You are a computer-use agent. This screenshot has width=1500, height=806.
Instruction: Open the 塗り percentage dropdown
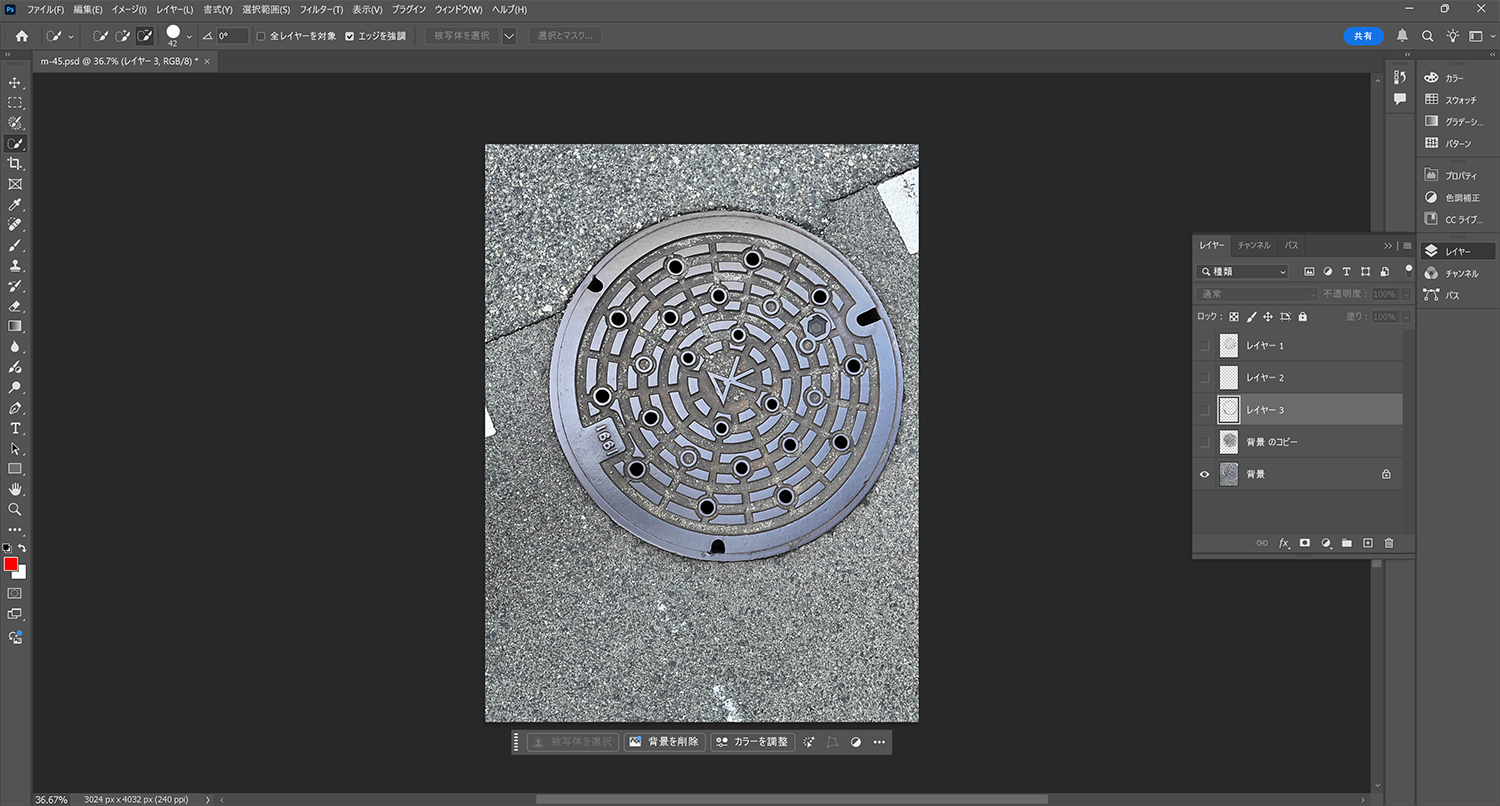pos(1408,317)
